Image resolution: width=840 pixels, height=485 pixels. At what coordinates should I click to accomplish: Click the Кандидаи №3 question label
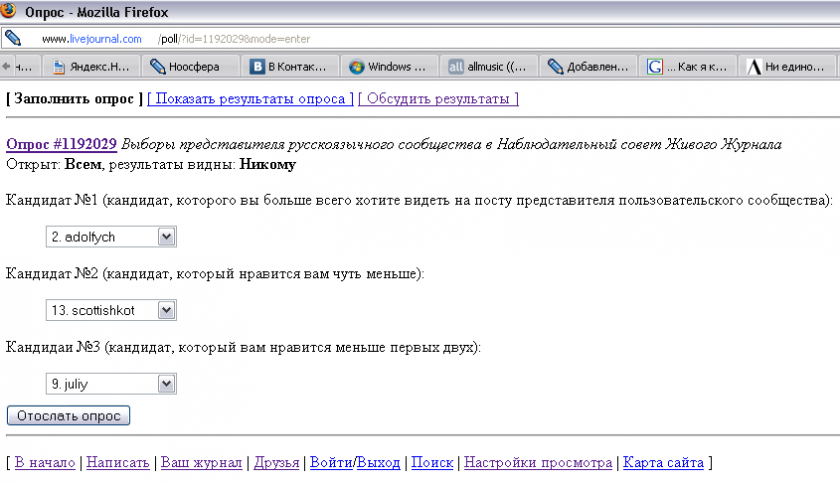[243, 347]
